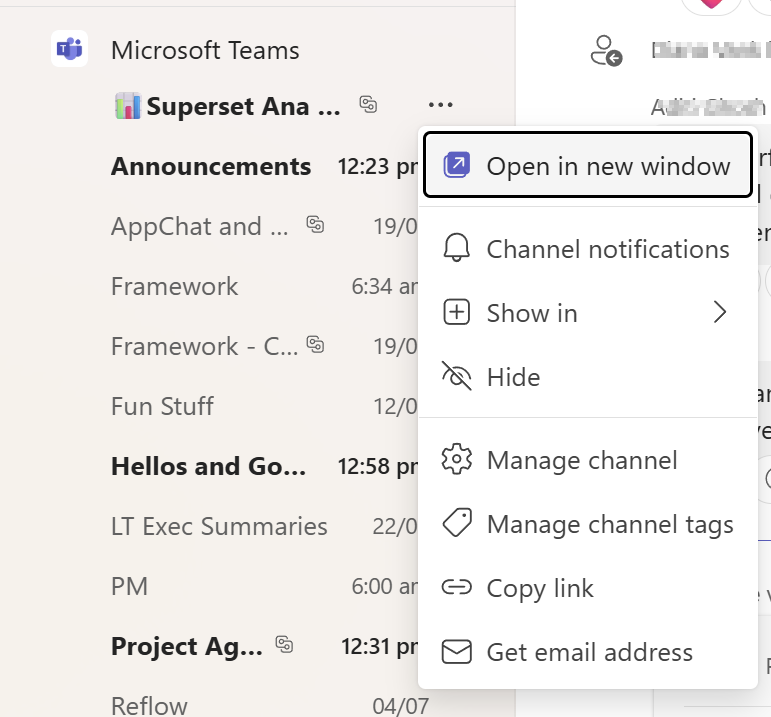Click the crossed-eye Hide icon
771x717 pixels.
tap(457, 376)
